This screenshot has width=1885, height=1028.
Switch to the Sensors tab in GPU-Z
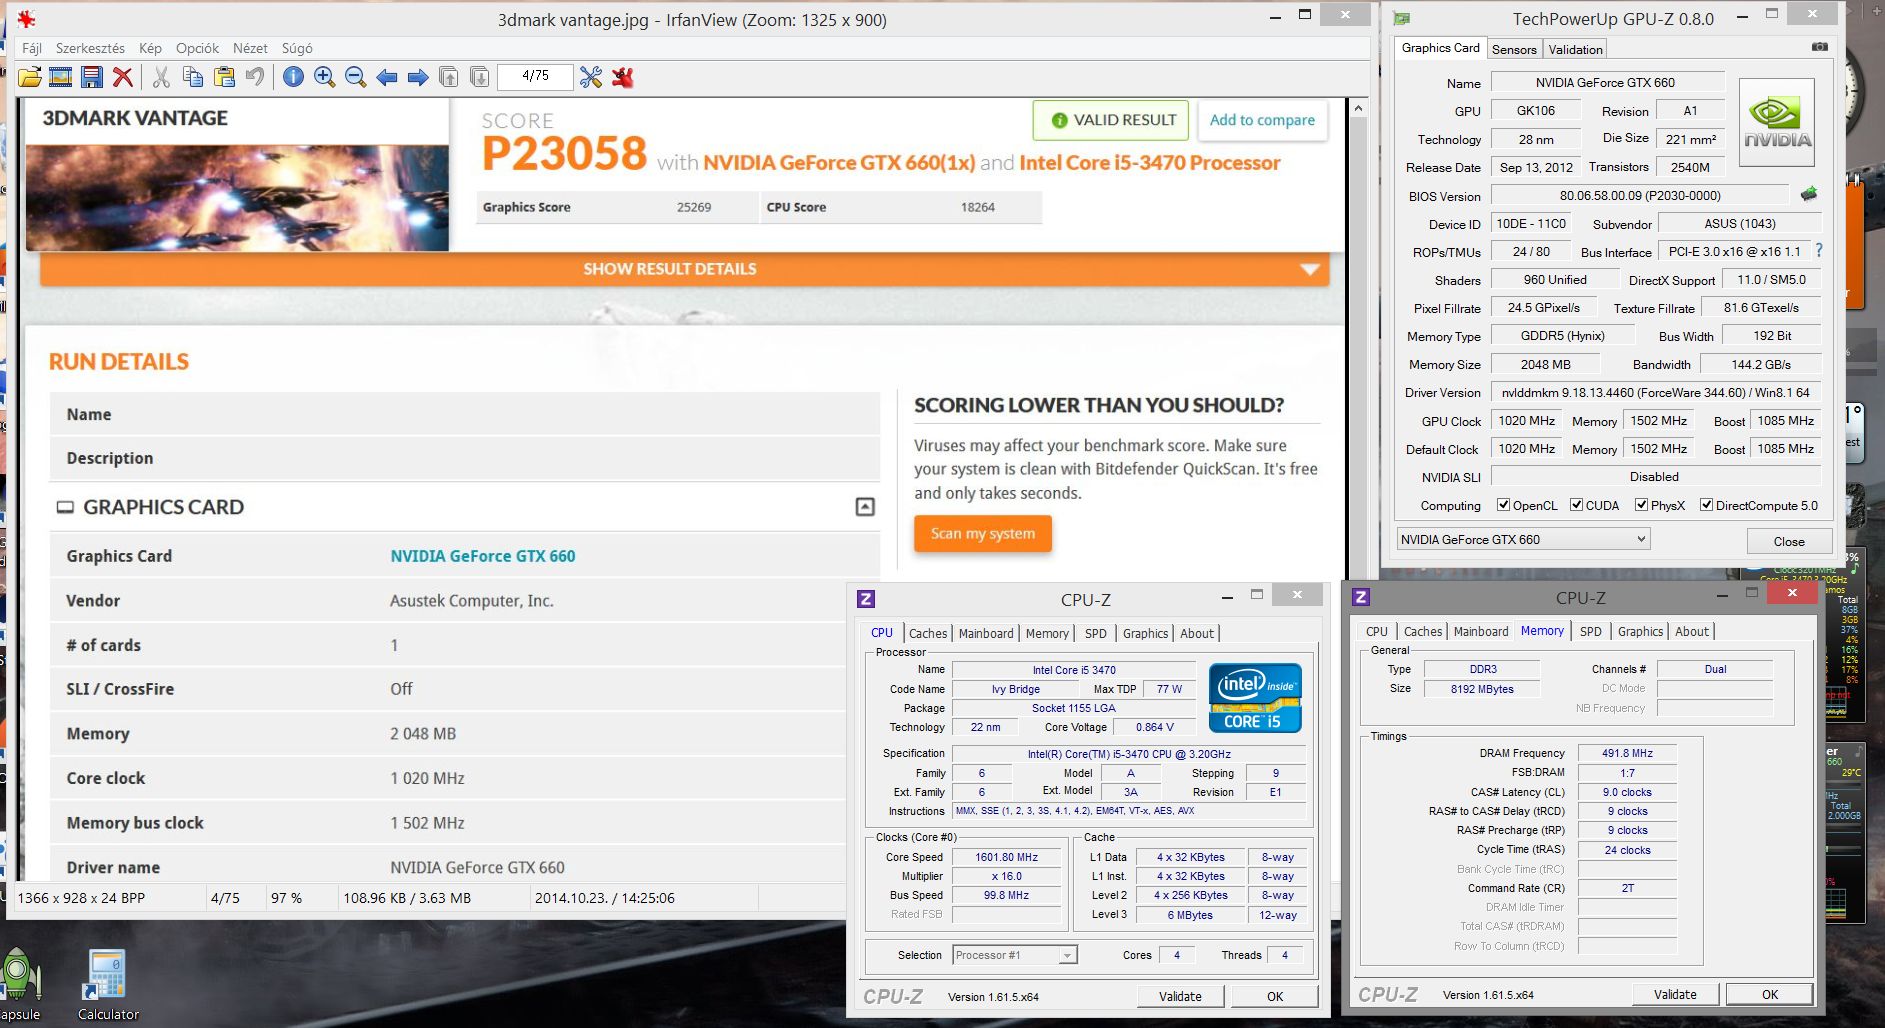pyautogui.click(x=1514, y=49)
